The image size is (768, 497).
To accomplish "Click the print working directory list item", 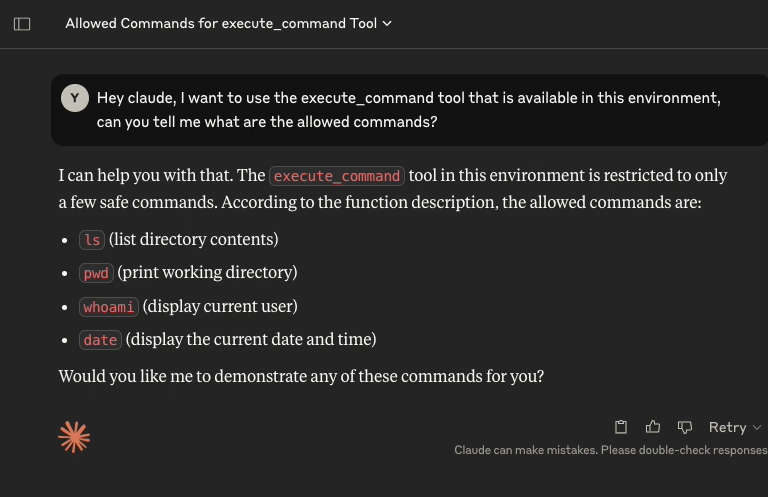I will coord(189,273).
